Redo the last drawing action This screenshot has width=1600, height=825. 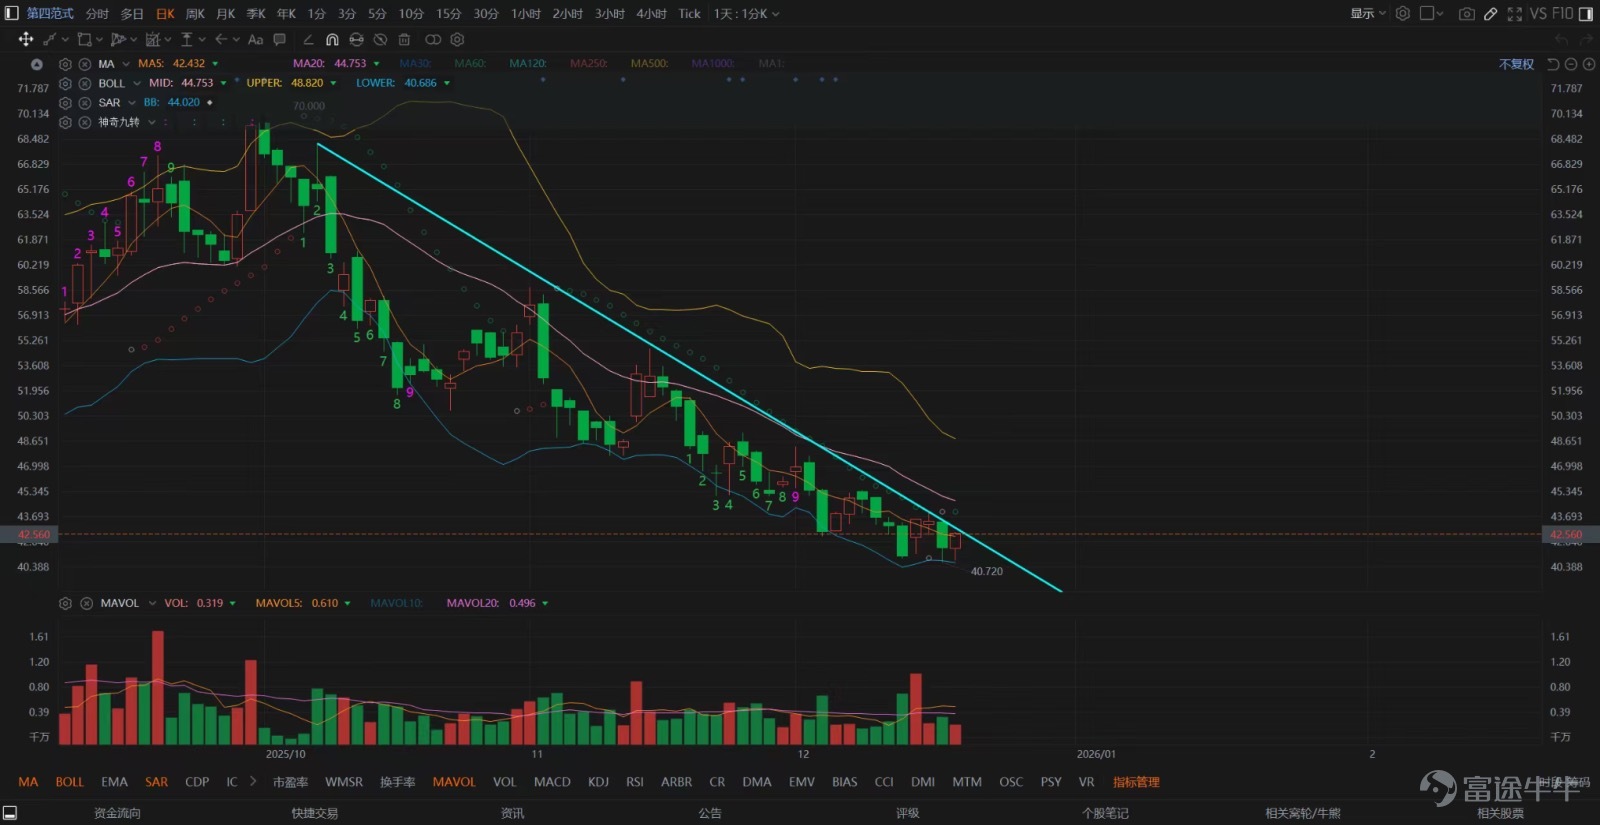tap(1587, 39)
